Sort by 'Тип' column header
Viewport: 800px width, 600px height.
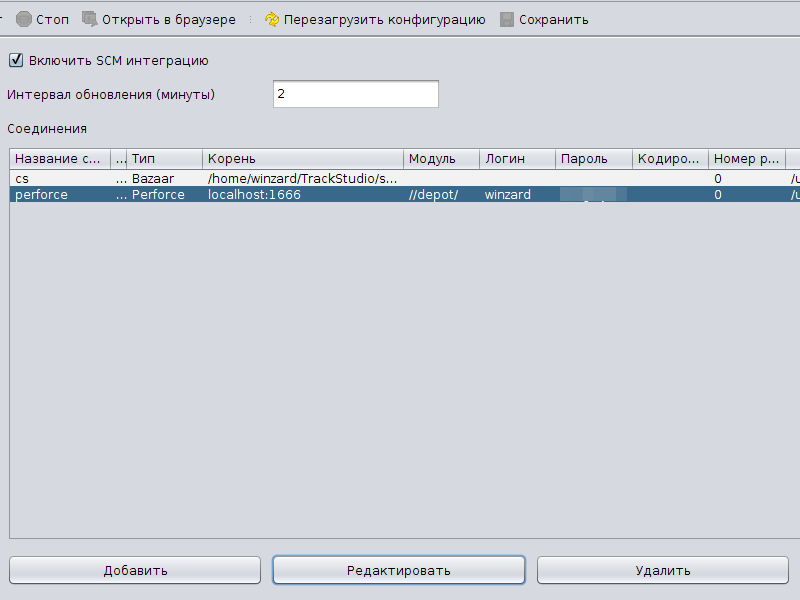tap(165, 159)
